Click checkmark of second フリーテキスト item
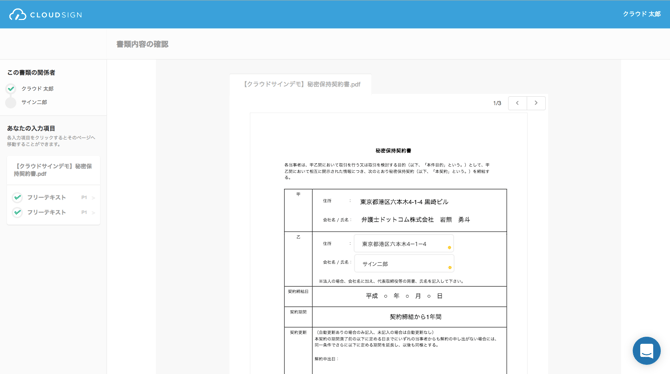The image size is (670, 374). pos(17,212)
